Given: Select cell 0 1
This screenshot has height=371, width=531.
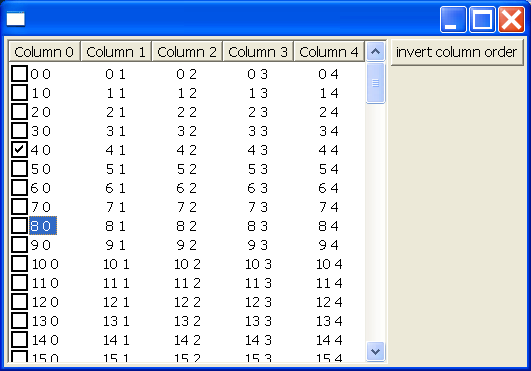Looking at the screenshot, I should click(x=115, y=74).
